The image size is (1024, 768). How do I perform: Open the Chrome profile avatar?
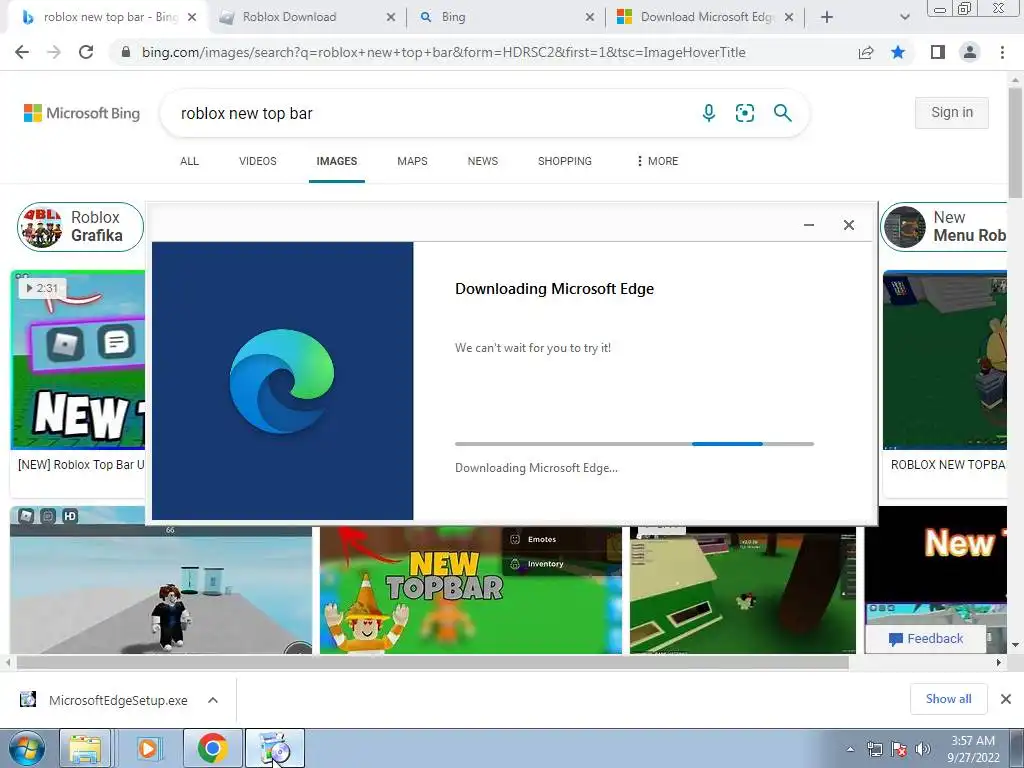(970, 52)
